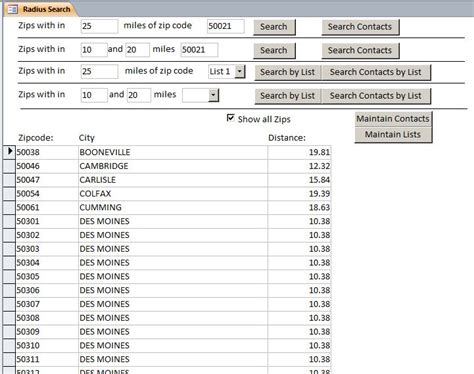Select the record selector arrow for 50038
This screenshot has height=374, width=474.
[x=10, y=152]
